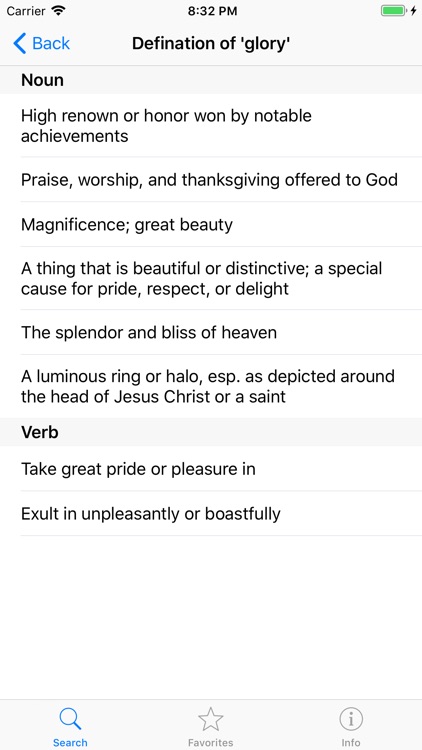Select 'Praise, worship, and thanksgiving' definition
The image size is (422, 750).
211,179
